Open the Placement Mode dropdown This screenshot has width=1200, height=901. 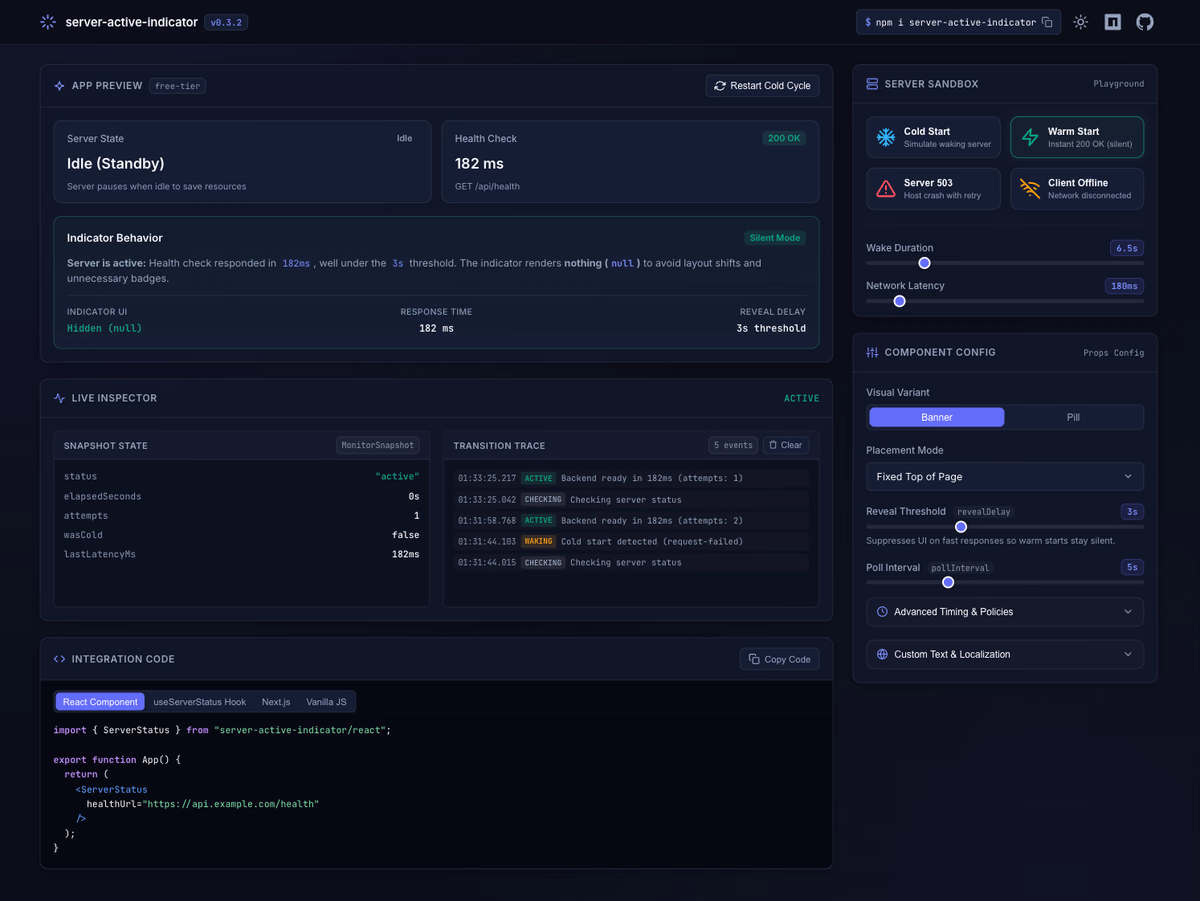point(1005,477)
